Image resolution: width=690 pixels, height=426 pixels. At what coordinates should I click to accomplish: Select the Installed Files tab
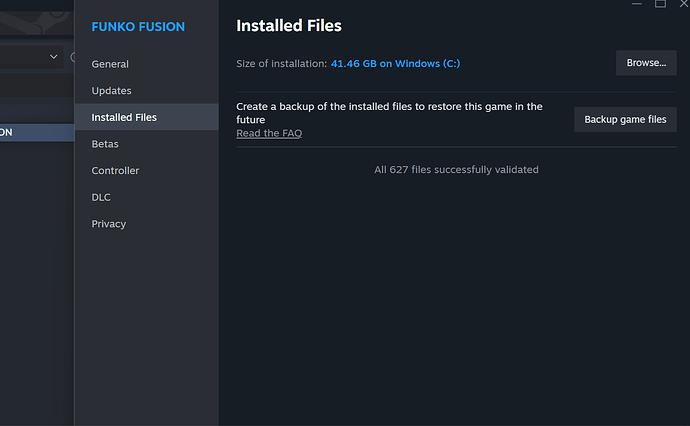point(124,118)
